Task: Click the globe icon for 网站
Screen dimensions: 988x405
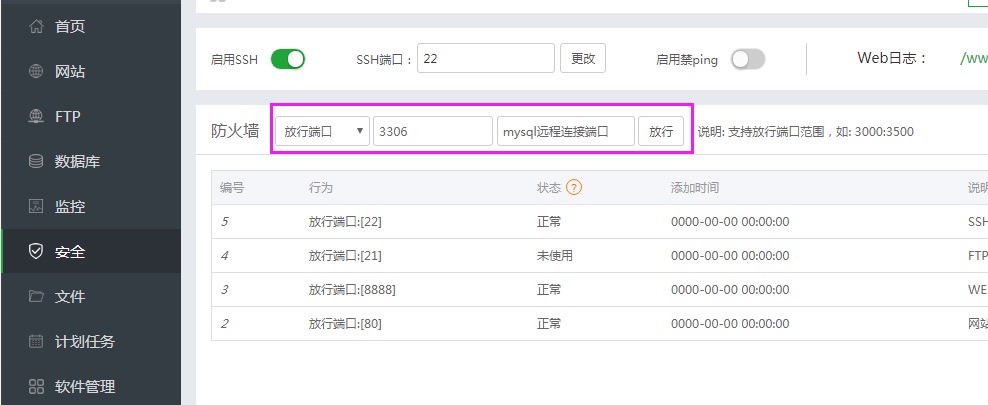Action: click(36, 71)
